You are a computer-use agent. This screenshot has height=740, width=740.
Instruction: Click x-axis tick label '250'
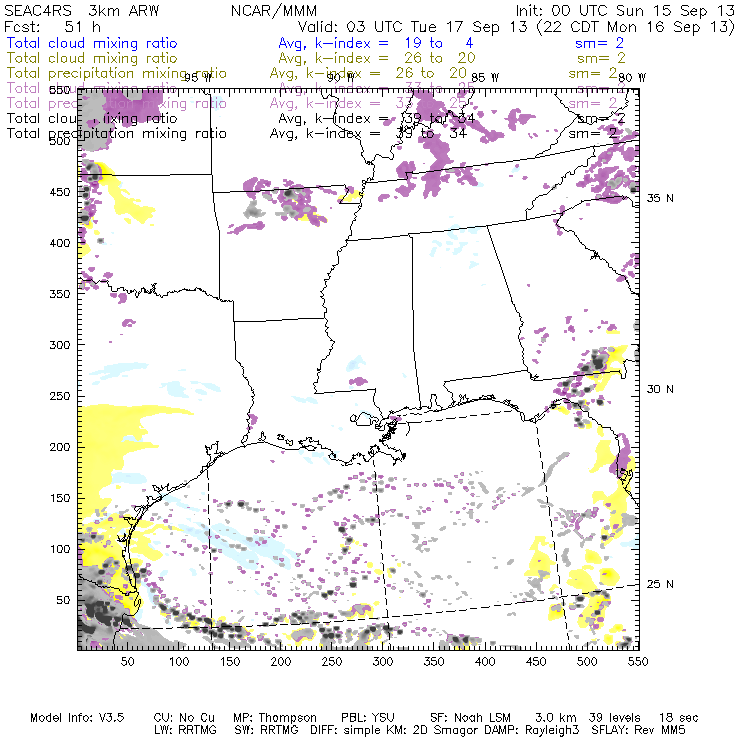332,662
